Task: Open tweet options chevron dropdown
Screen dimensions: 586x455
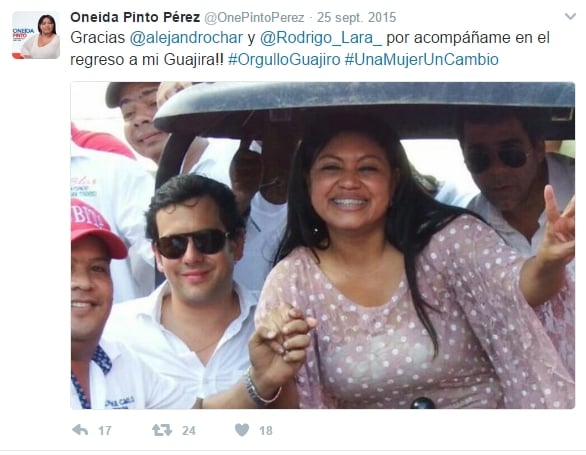Action: [x=570, y=17]
